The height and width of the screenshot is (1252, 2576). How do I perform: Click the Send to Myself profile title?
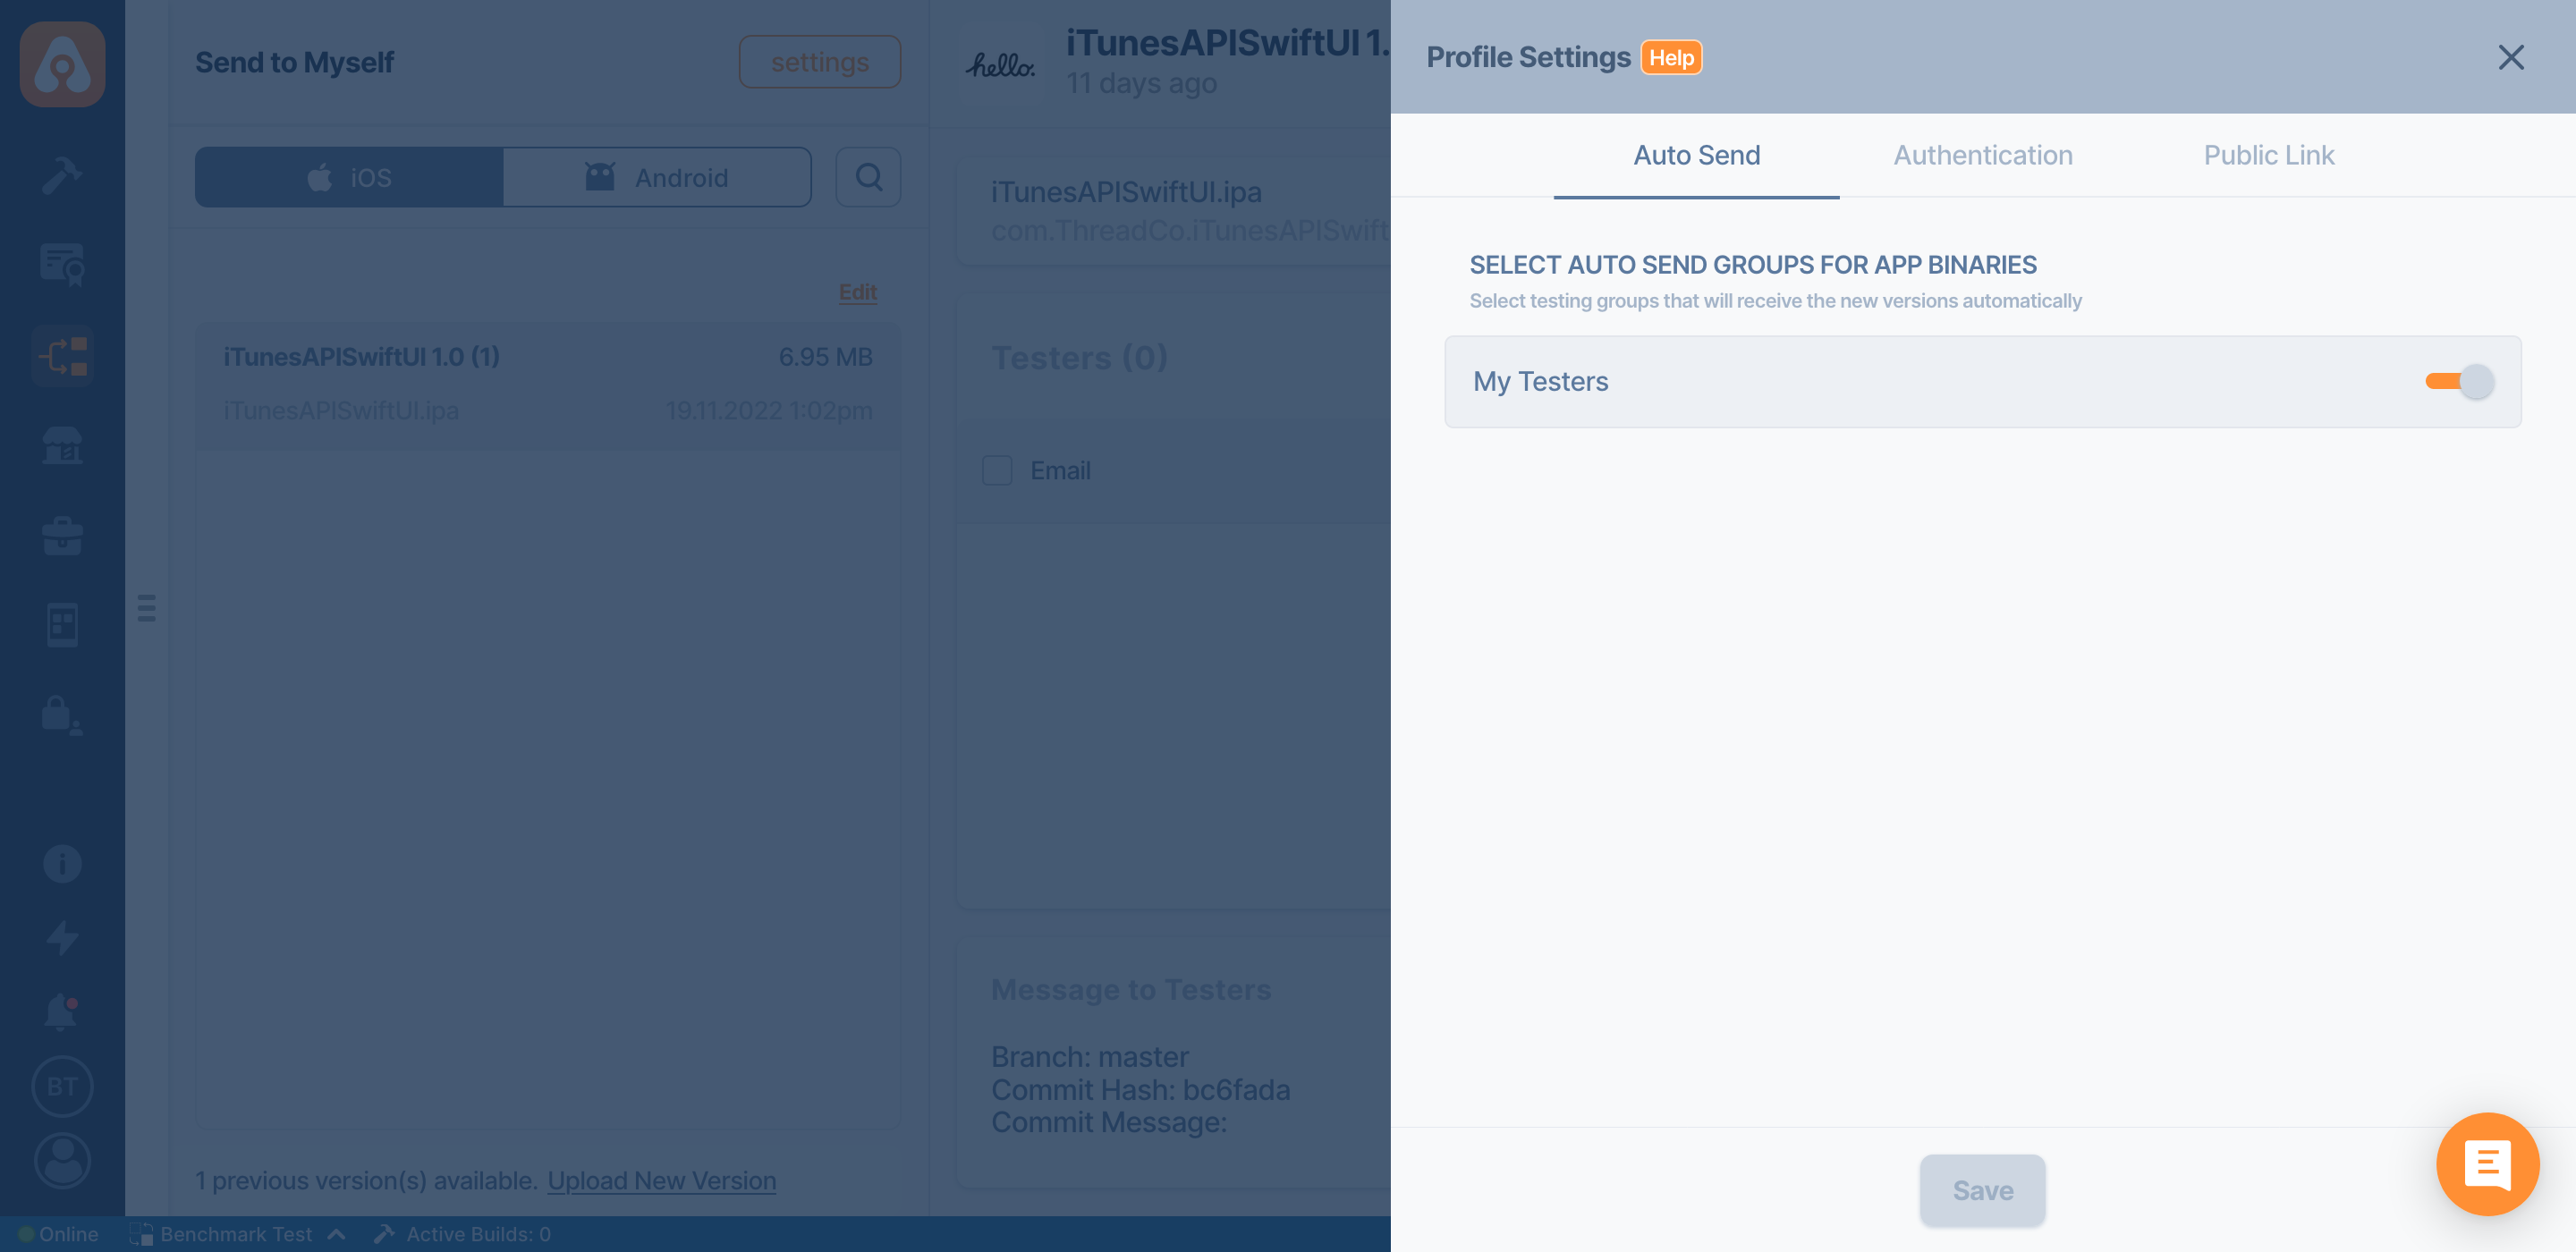click(294, 62)
